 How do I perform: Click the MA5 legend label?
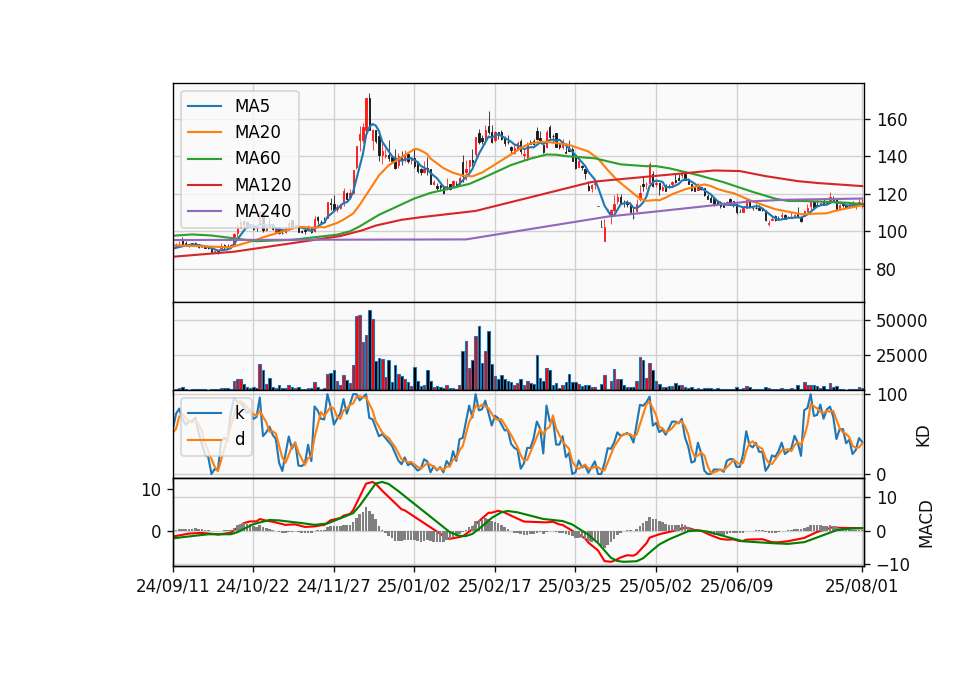252,106
